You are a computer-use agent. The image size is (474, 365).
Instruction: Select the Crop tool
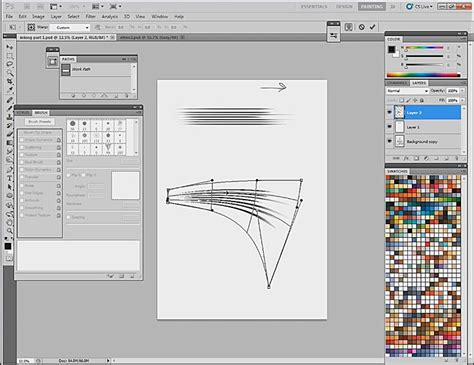(9, 81)
